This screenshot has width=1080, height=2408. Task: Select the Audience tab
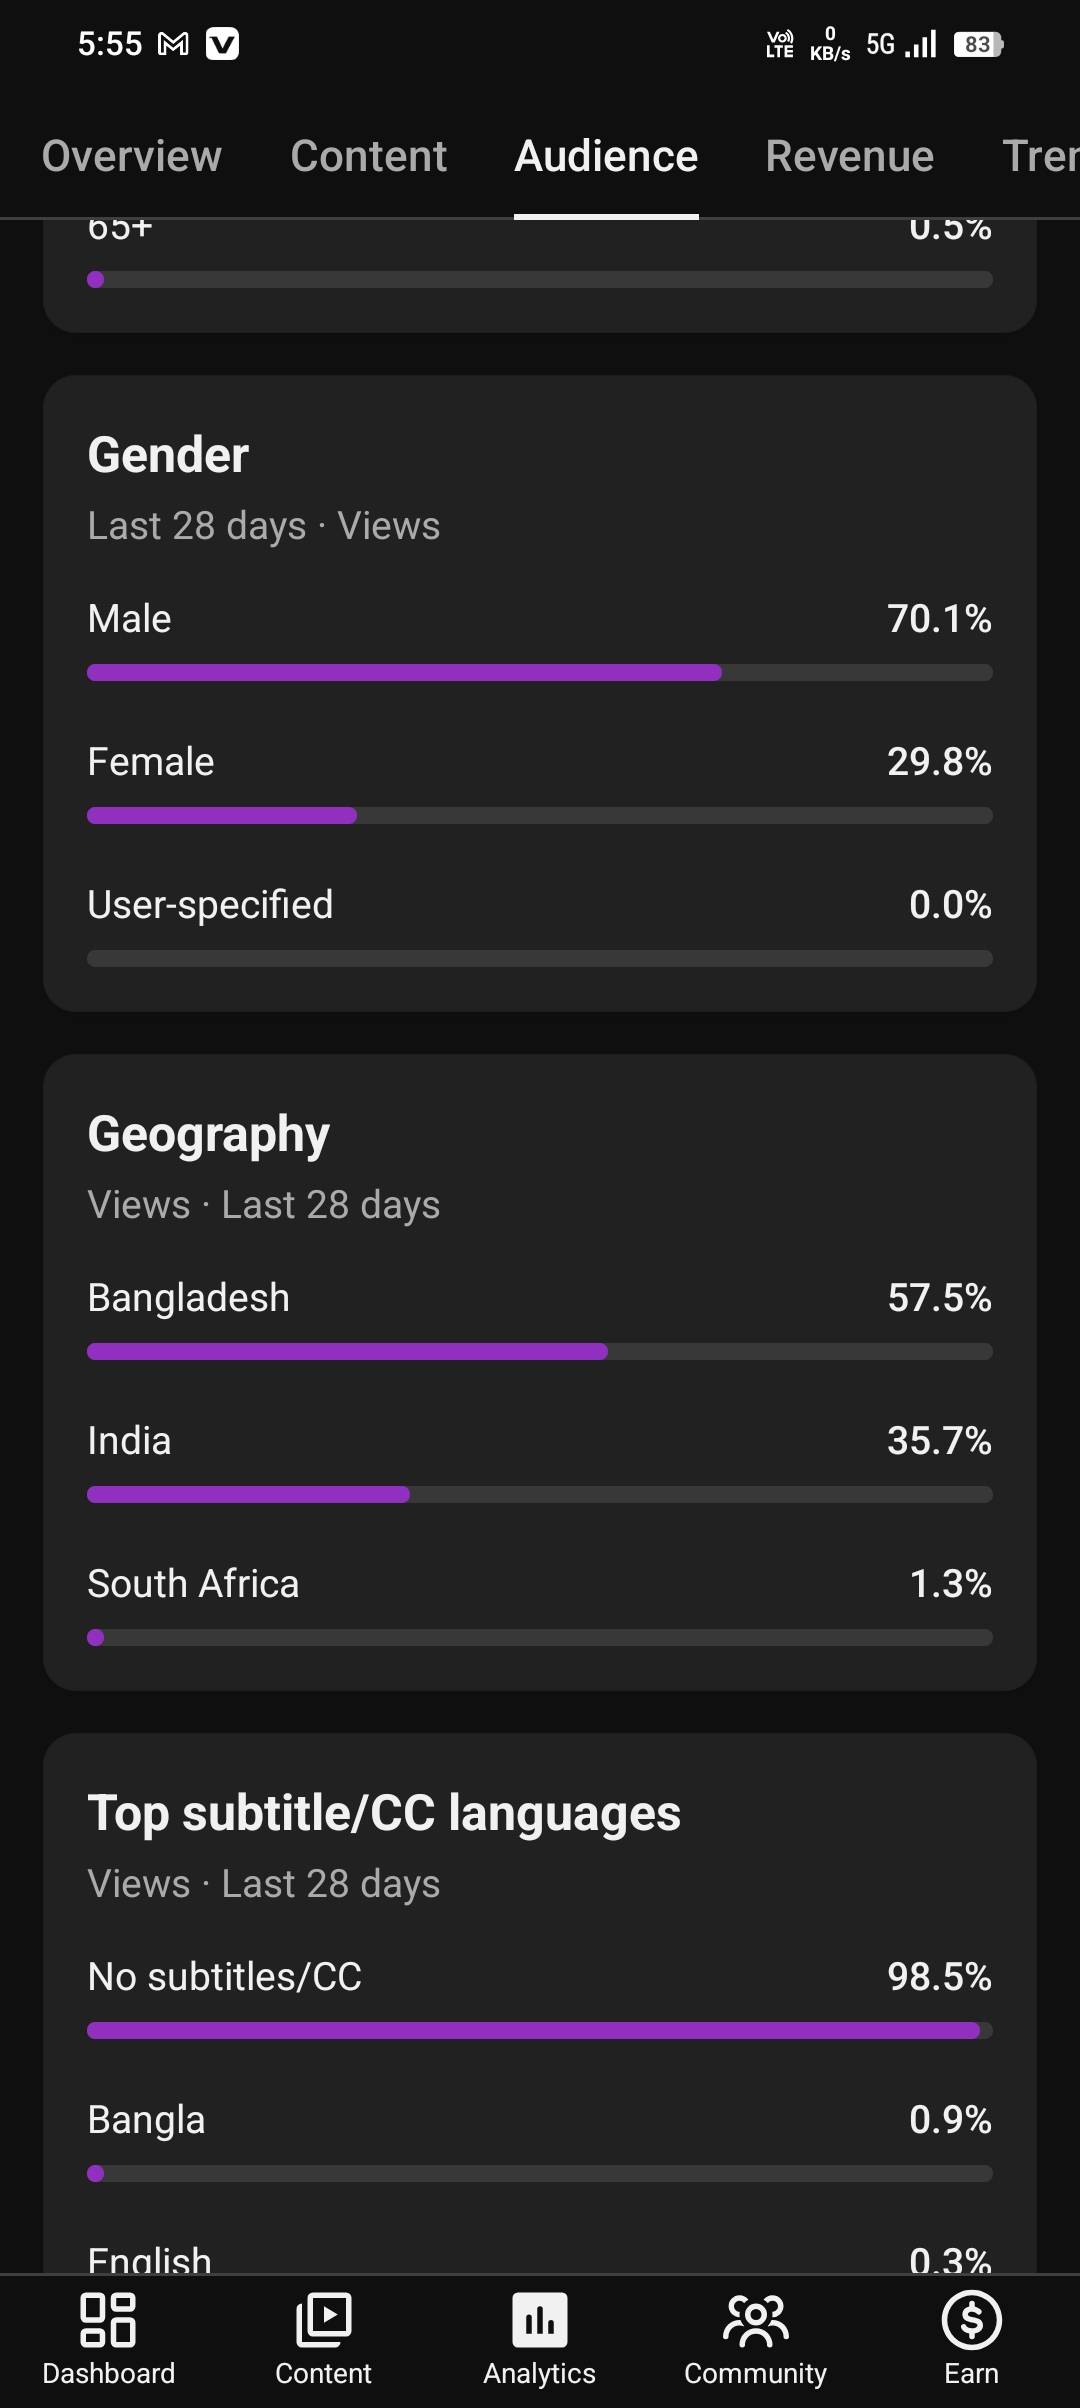[x=606, y=156]
